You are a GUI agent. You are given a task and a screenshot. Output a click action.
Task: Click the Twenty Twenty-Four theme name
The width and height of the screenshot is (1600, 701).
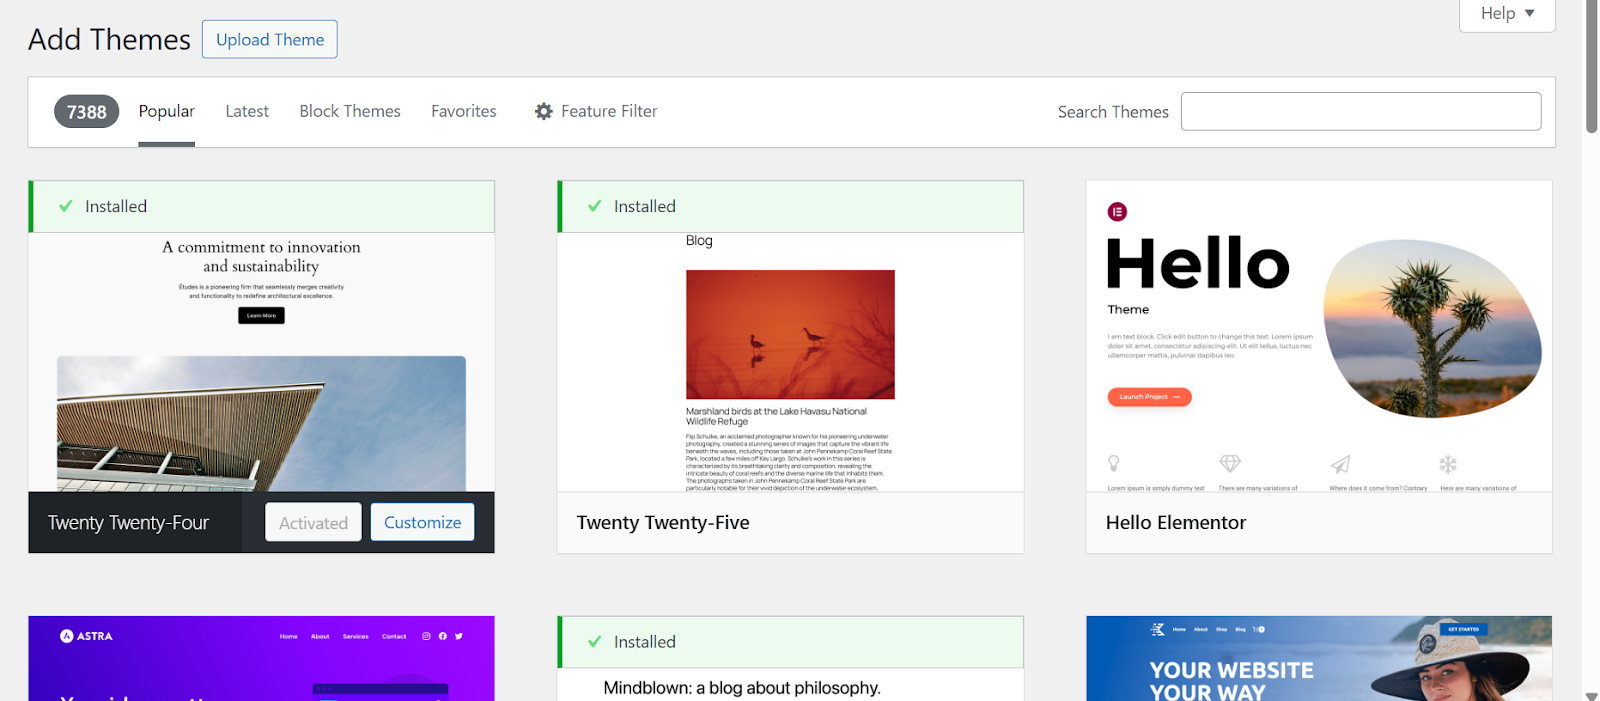tap(128, 523)
